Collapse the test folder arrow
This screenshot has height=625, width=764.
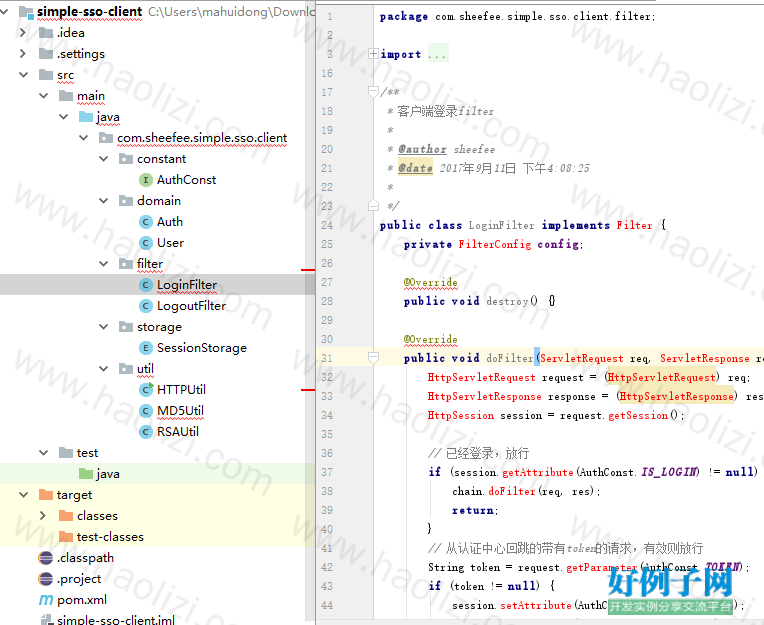pyautogui.click(x=43, y=453)
